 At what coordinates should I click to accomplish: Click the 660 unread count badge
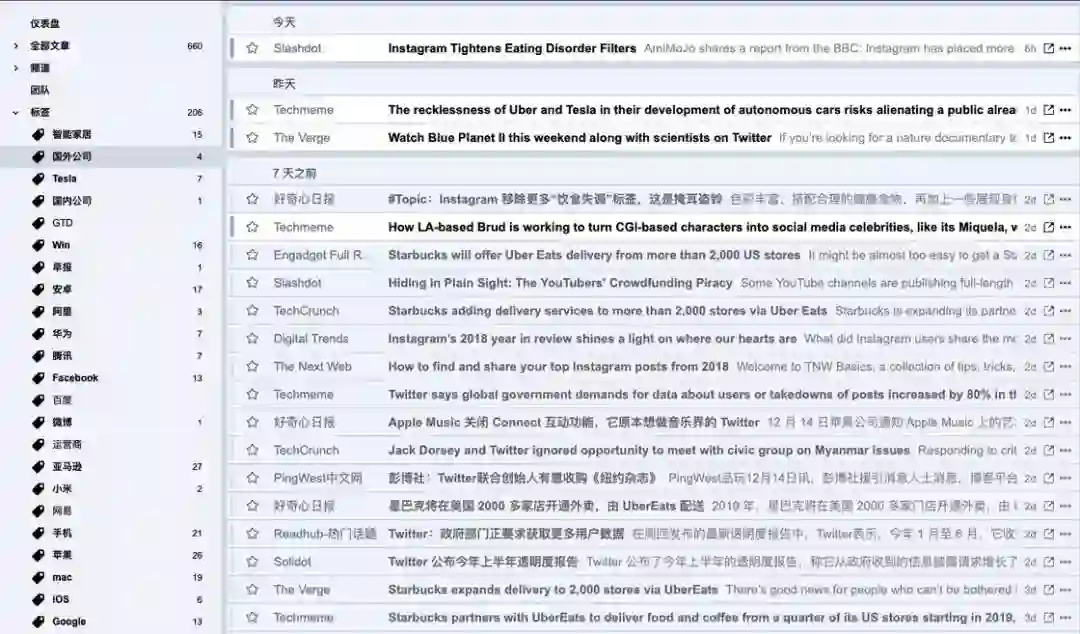click(x=195, y=46)
